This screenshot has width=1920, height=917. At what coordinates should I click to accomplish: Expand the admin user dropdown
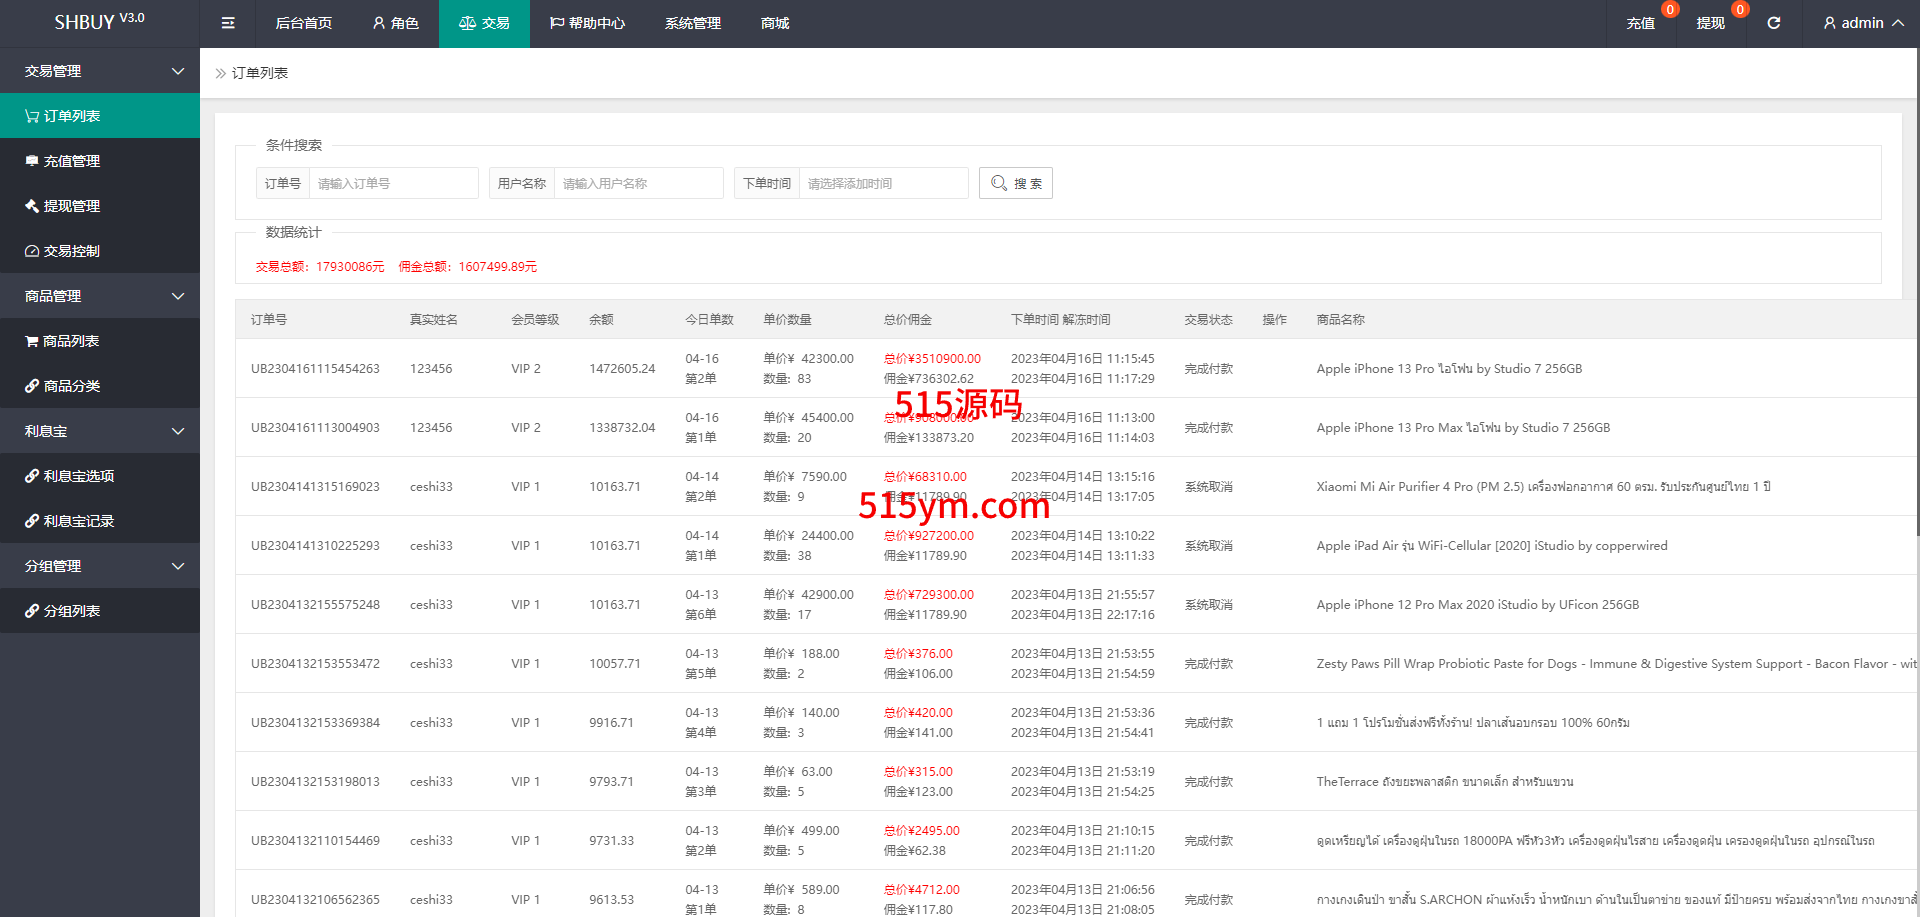tap(1862, 23)
